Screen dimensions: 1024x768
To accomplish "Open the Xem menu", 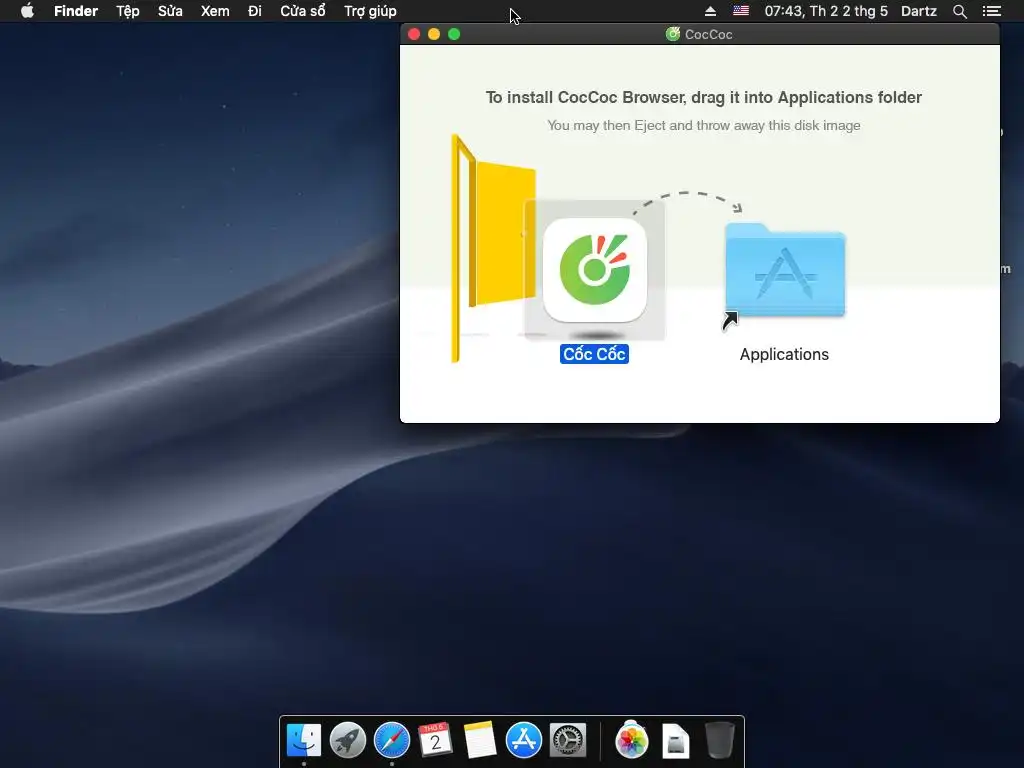I will [x=215, y=11].
